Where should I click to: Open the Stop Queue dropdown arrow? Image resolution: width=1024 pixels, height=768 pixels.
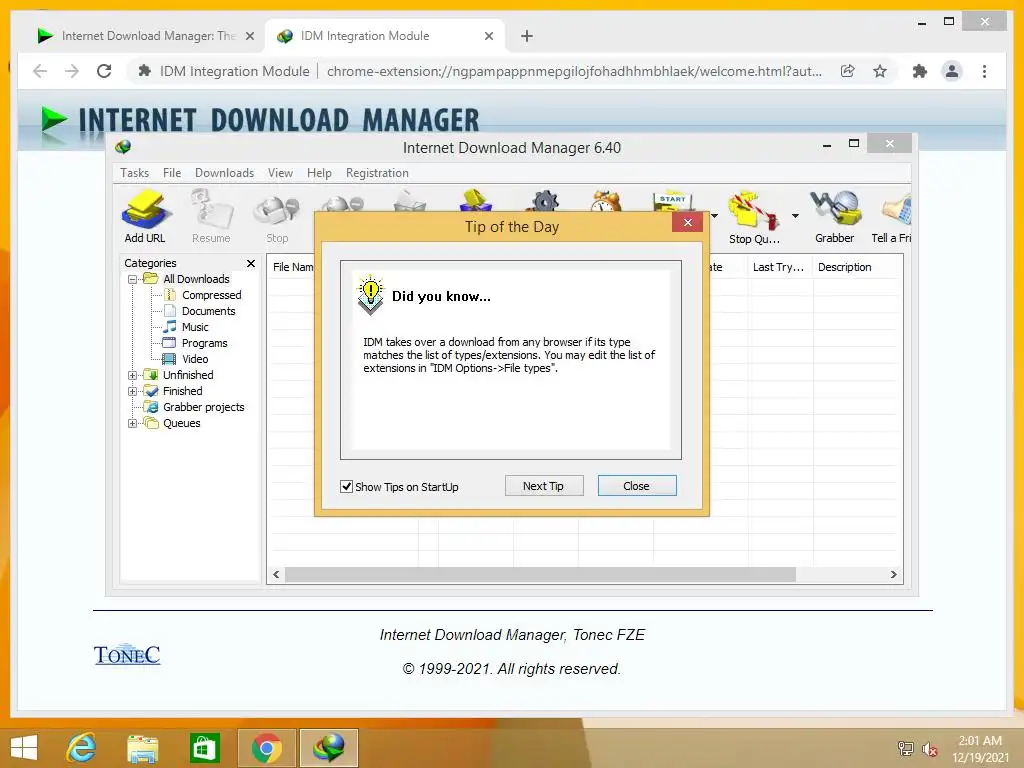tap(795, 216)
